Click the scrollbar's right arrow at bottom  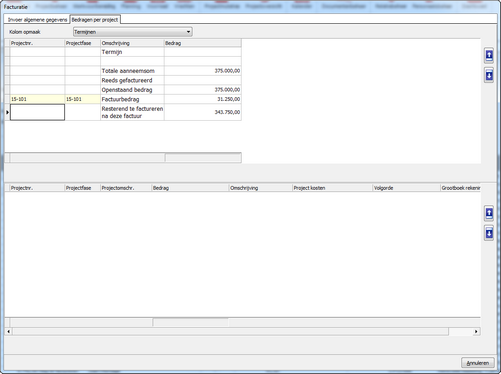click(476, 331)
